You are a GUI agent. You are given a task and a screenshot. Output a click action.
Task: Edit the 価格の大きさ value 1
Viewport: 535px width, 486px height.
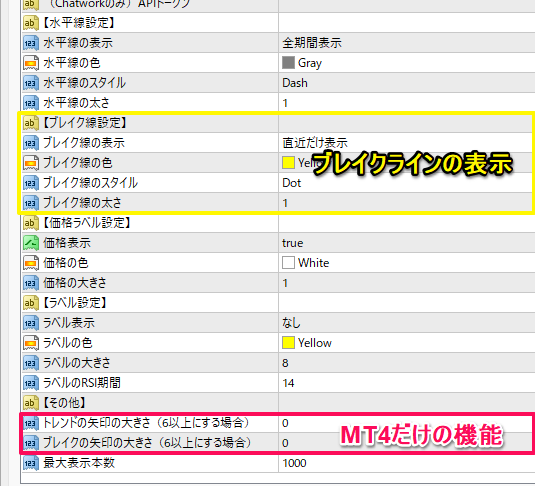point(285,283)
